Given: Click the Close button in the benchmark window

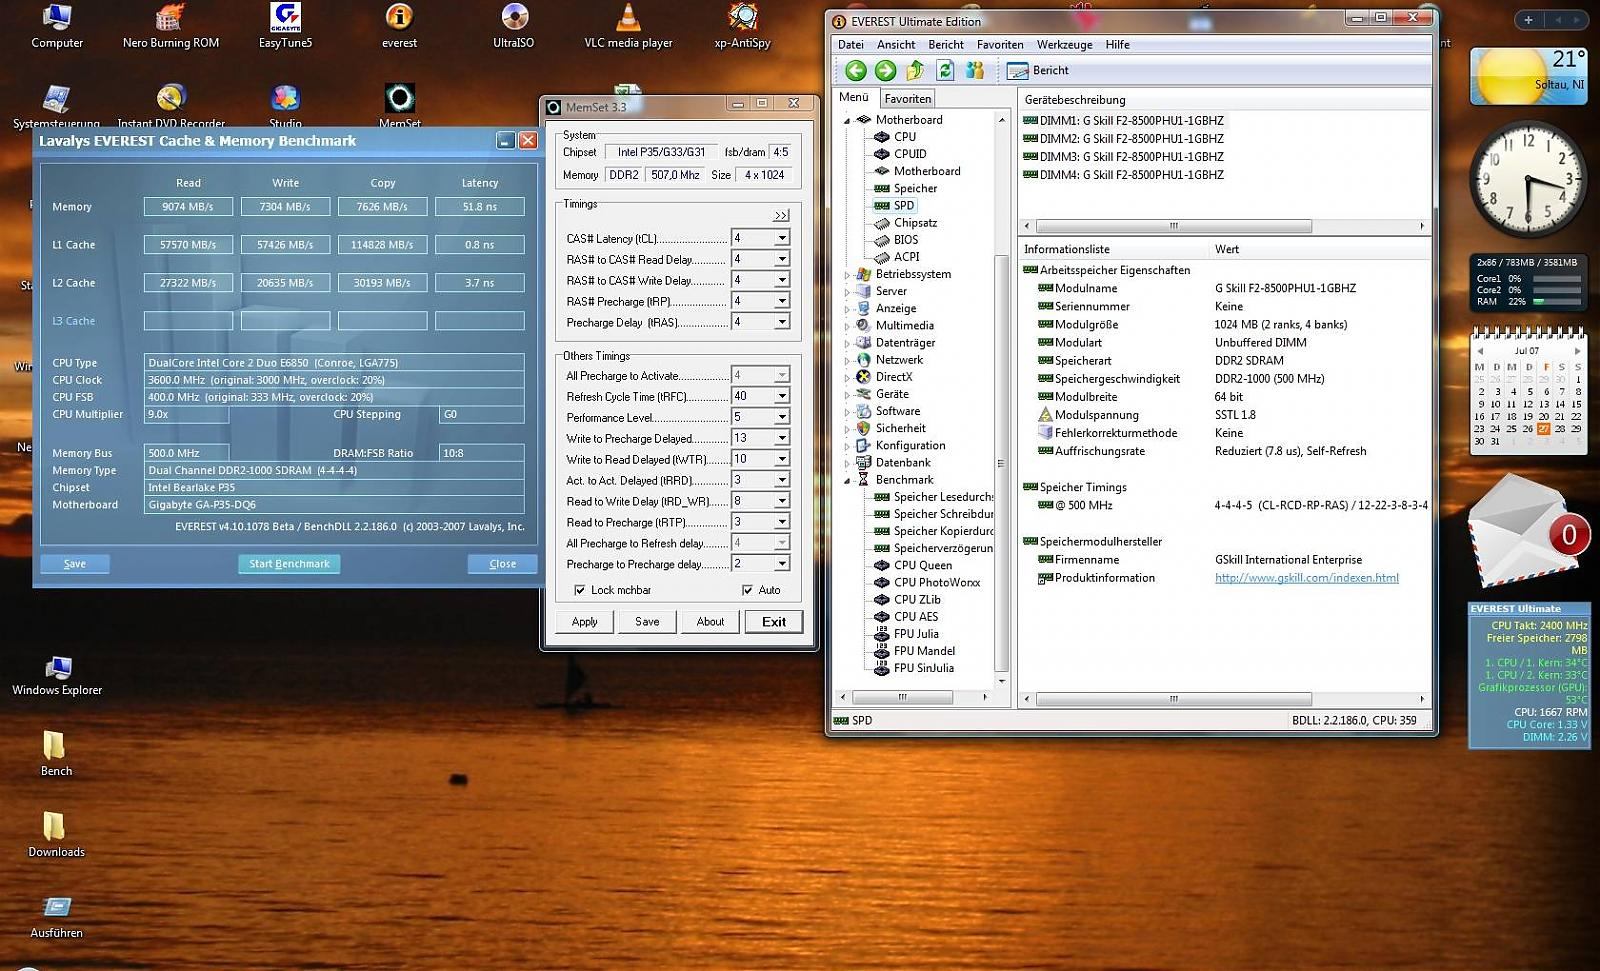Looking at the screenshot, I should (x=503, y=564).
